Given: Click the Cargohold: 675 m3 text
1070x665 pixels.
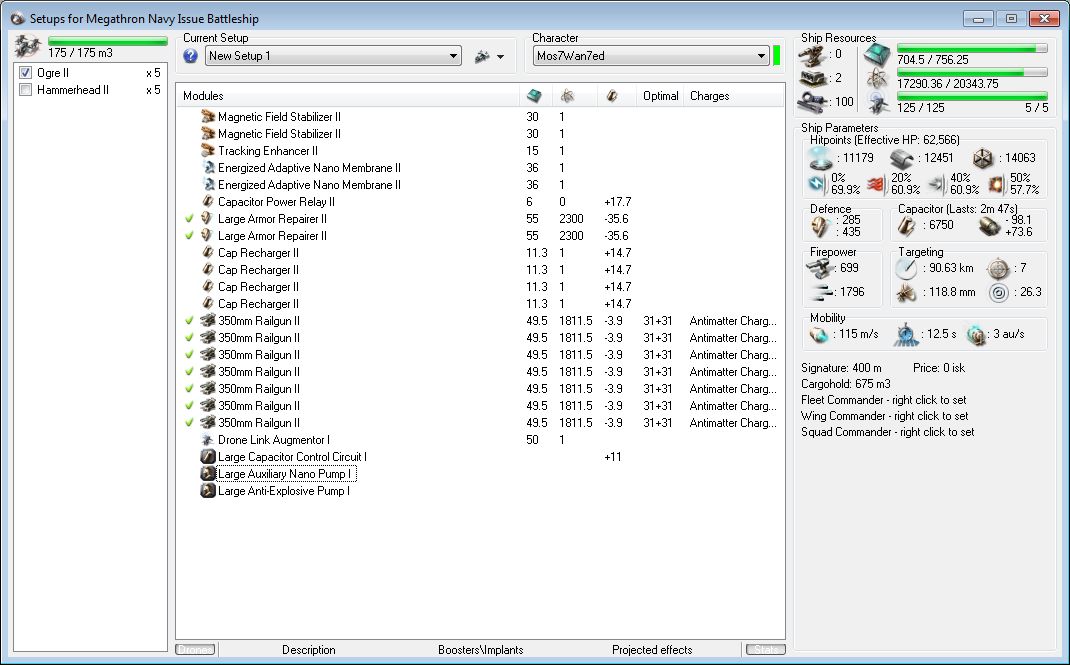Looking at the screenshot, I should (845, 384).
